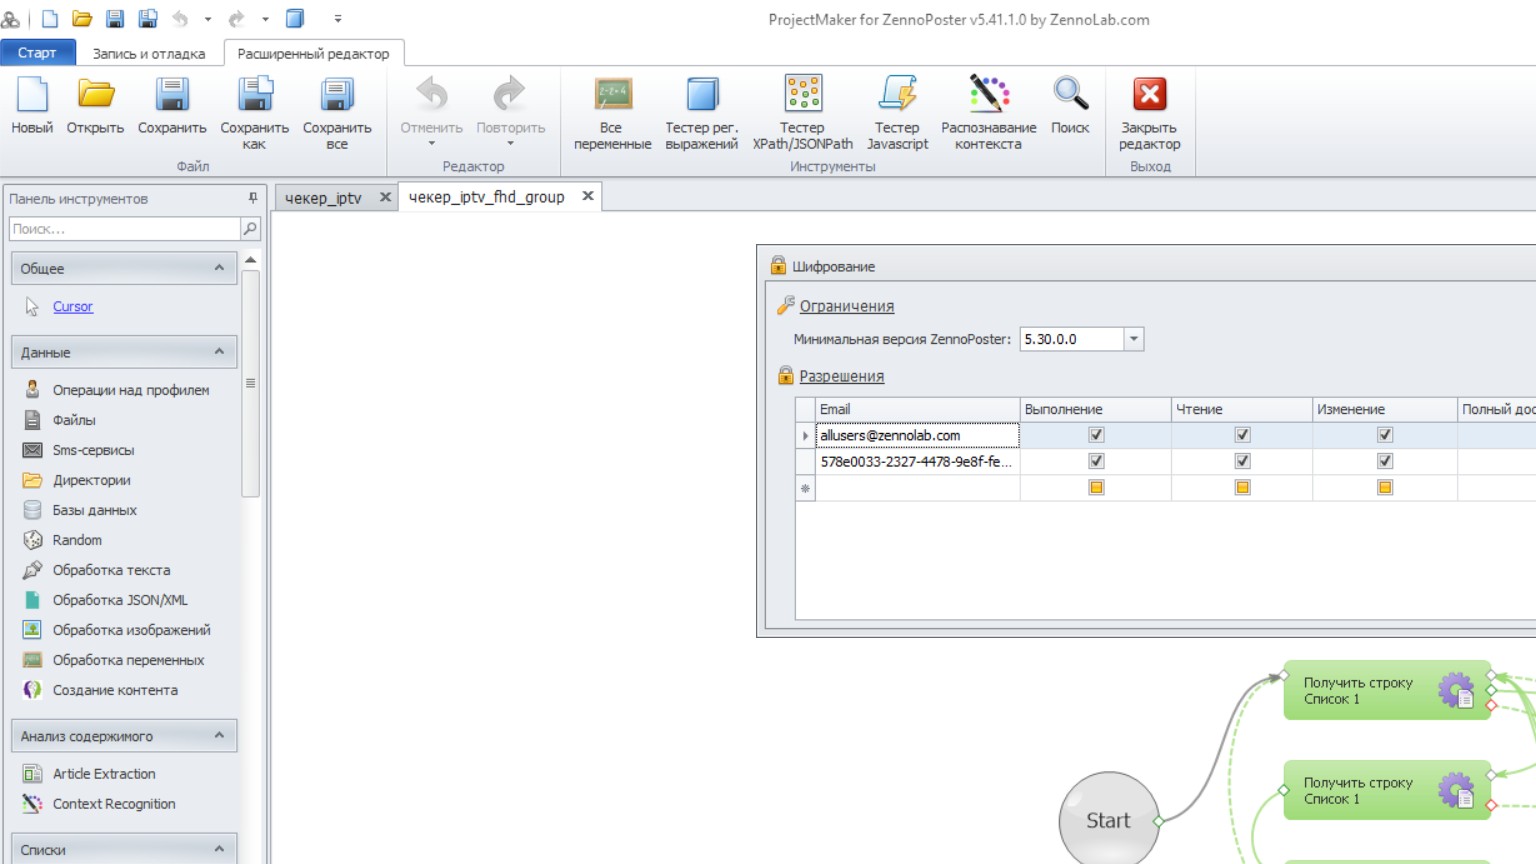Close the чекер_iptv_fhd_group tab
This screenshot has height=864, width=1536.
(x=588, y=196)
